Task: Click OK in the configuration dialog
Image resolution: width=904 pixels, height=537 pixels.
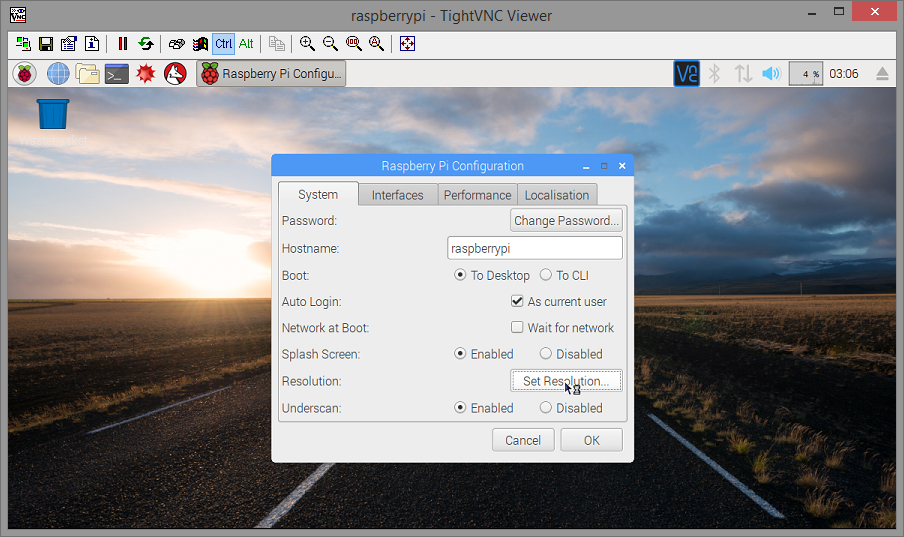Action: tap(592, 440)
